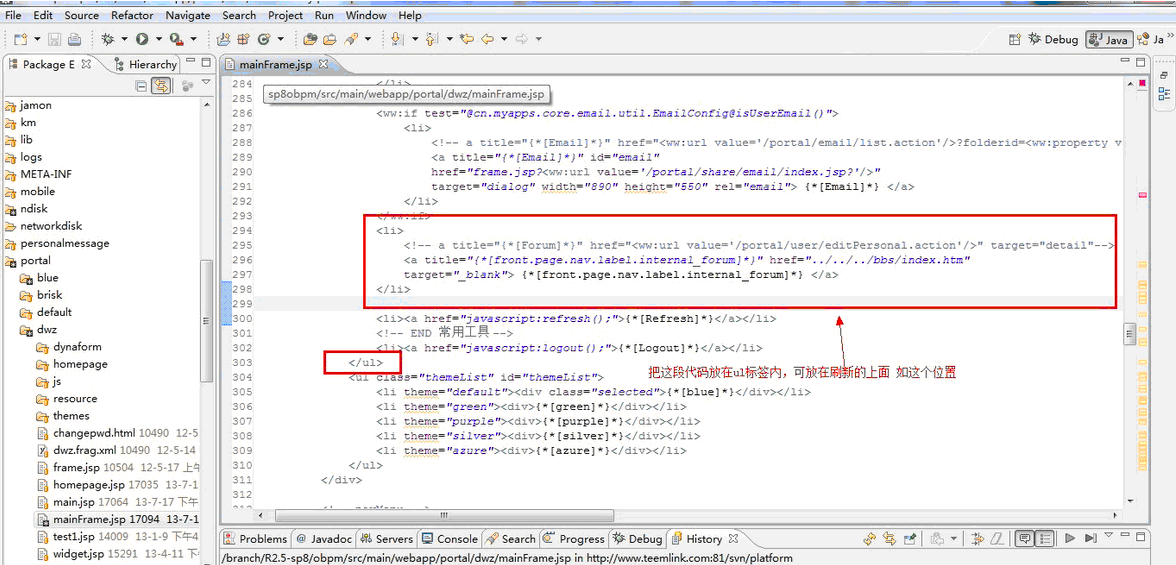This screenshot has width=1176, height=565.
Task: Open dropdown next to External Tools icon
Action: click(x=194, y=39)
